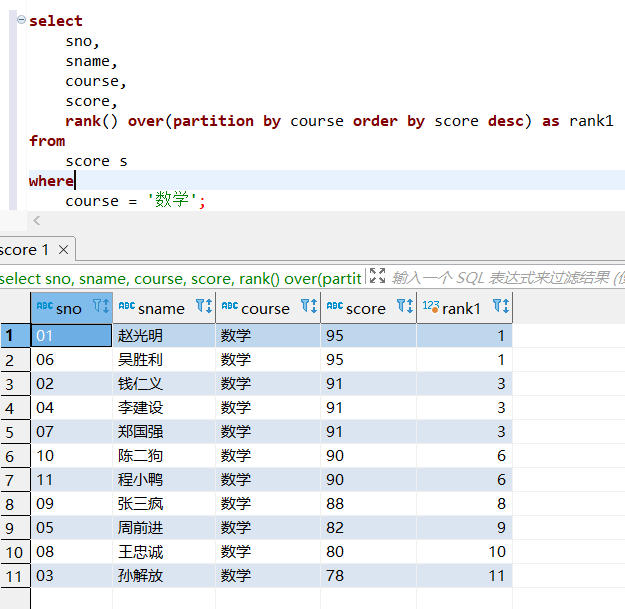Select the sname column header
This screenshot has width=625, height=609.
164,308
